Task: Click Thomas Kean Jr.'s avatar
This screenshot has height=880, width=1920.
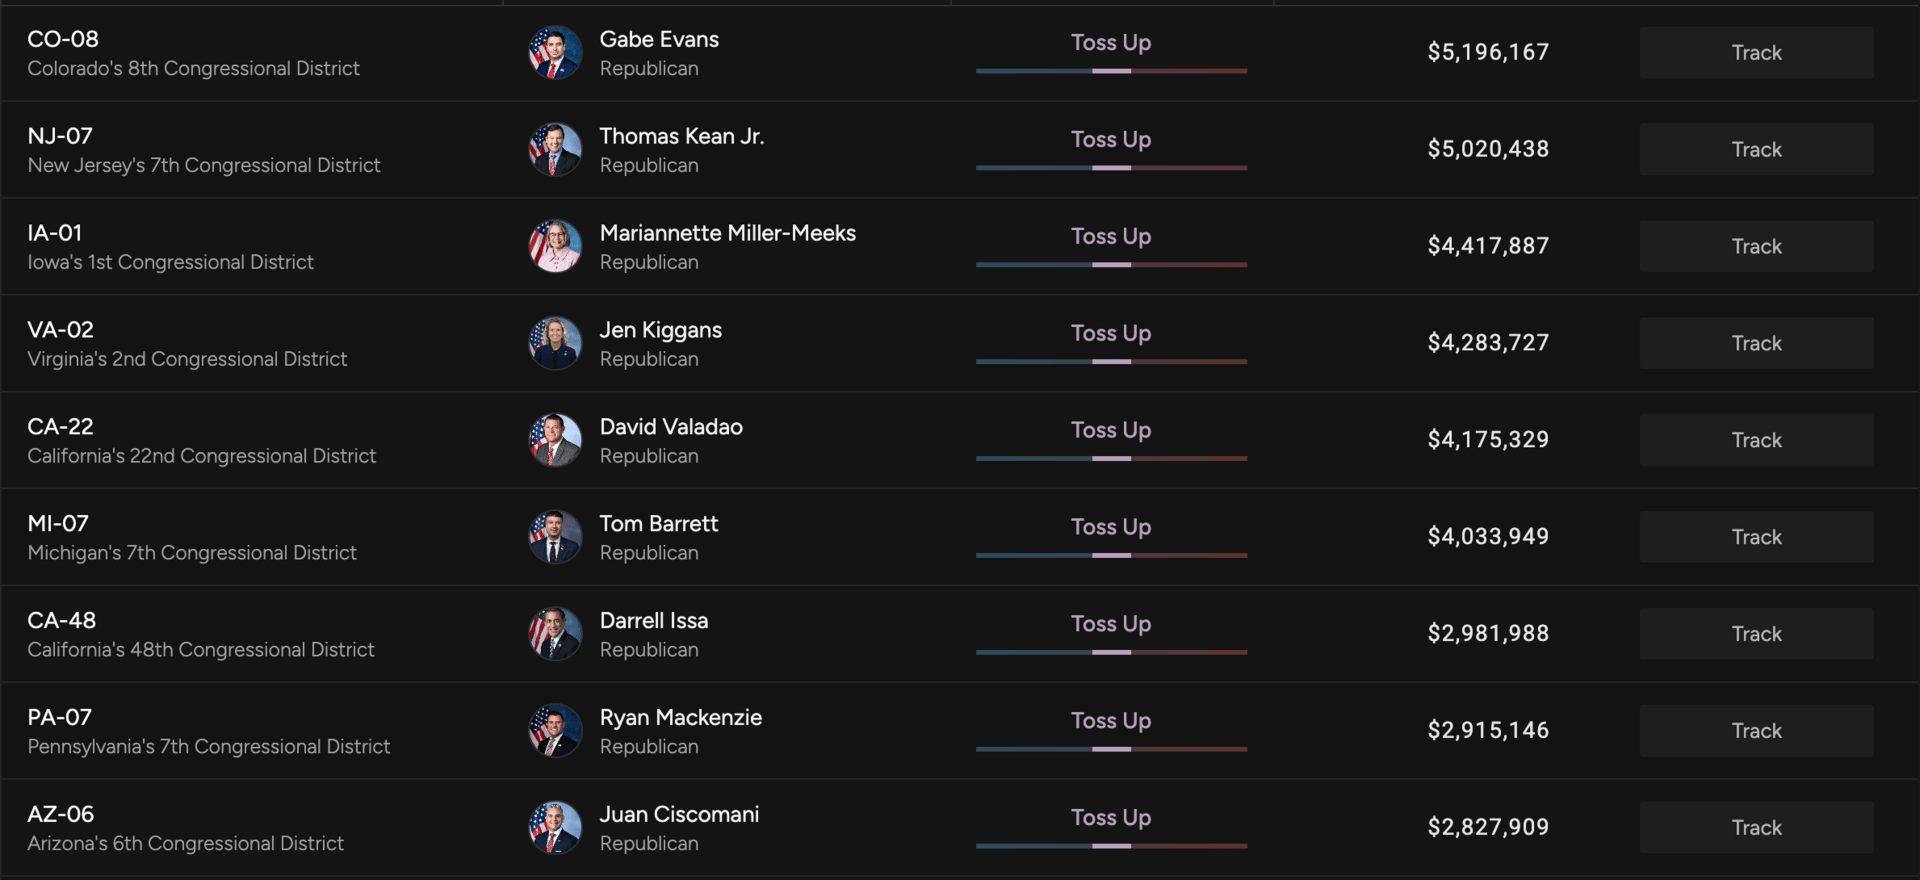Action: coord(555,150)
